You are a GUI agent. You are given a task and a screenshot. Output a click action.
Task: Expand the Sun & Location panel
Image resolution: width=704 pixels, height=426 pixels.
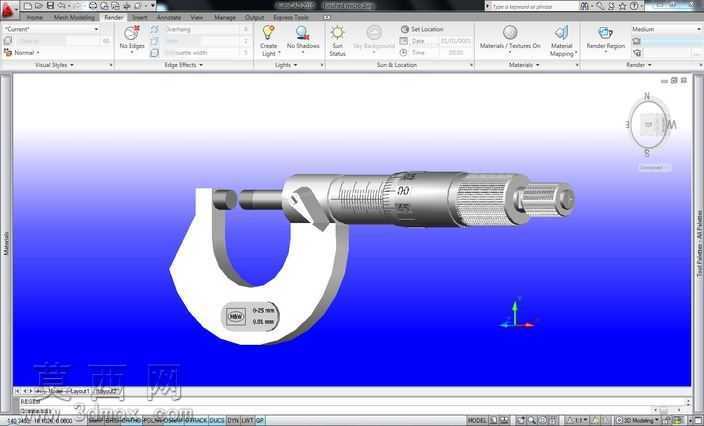tap(397, 65)
